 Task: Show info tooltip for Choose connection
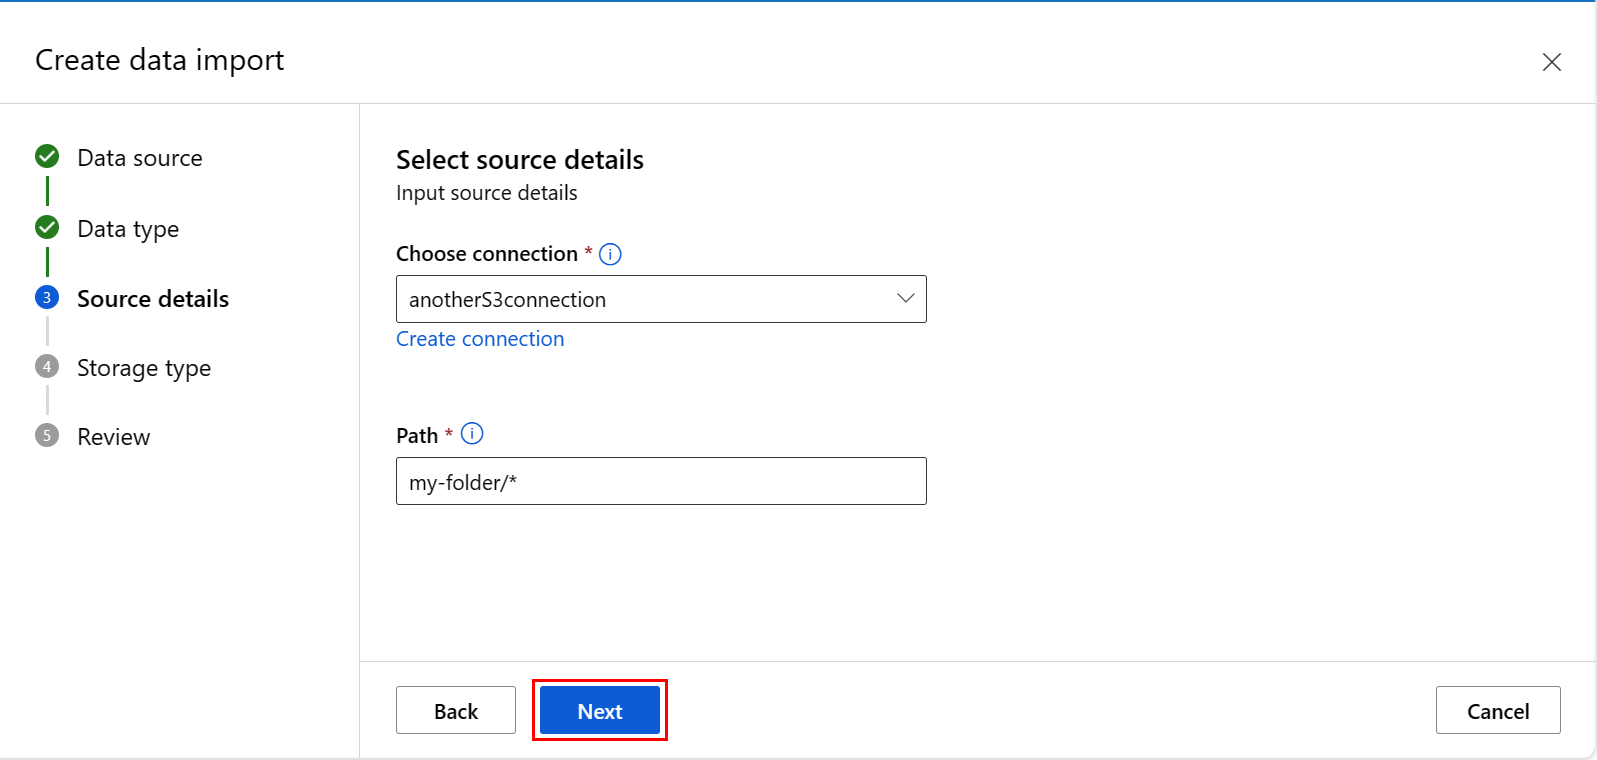610,254
